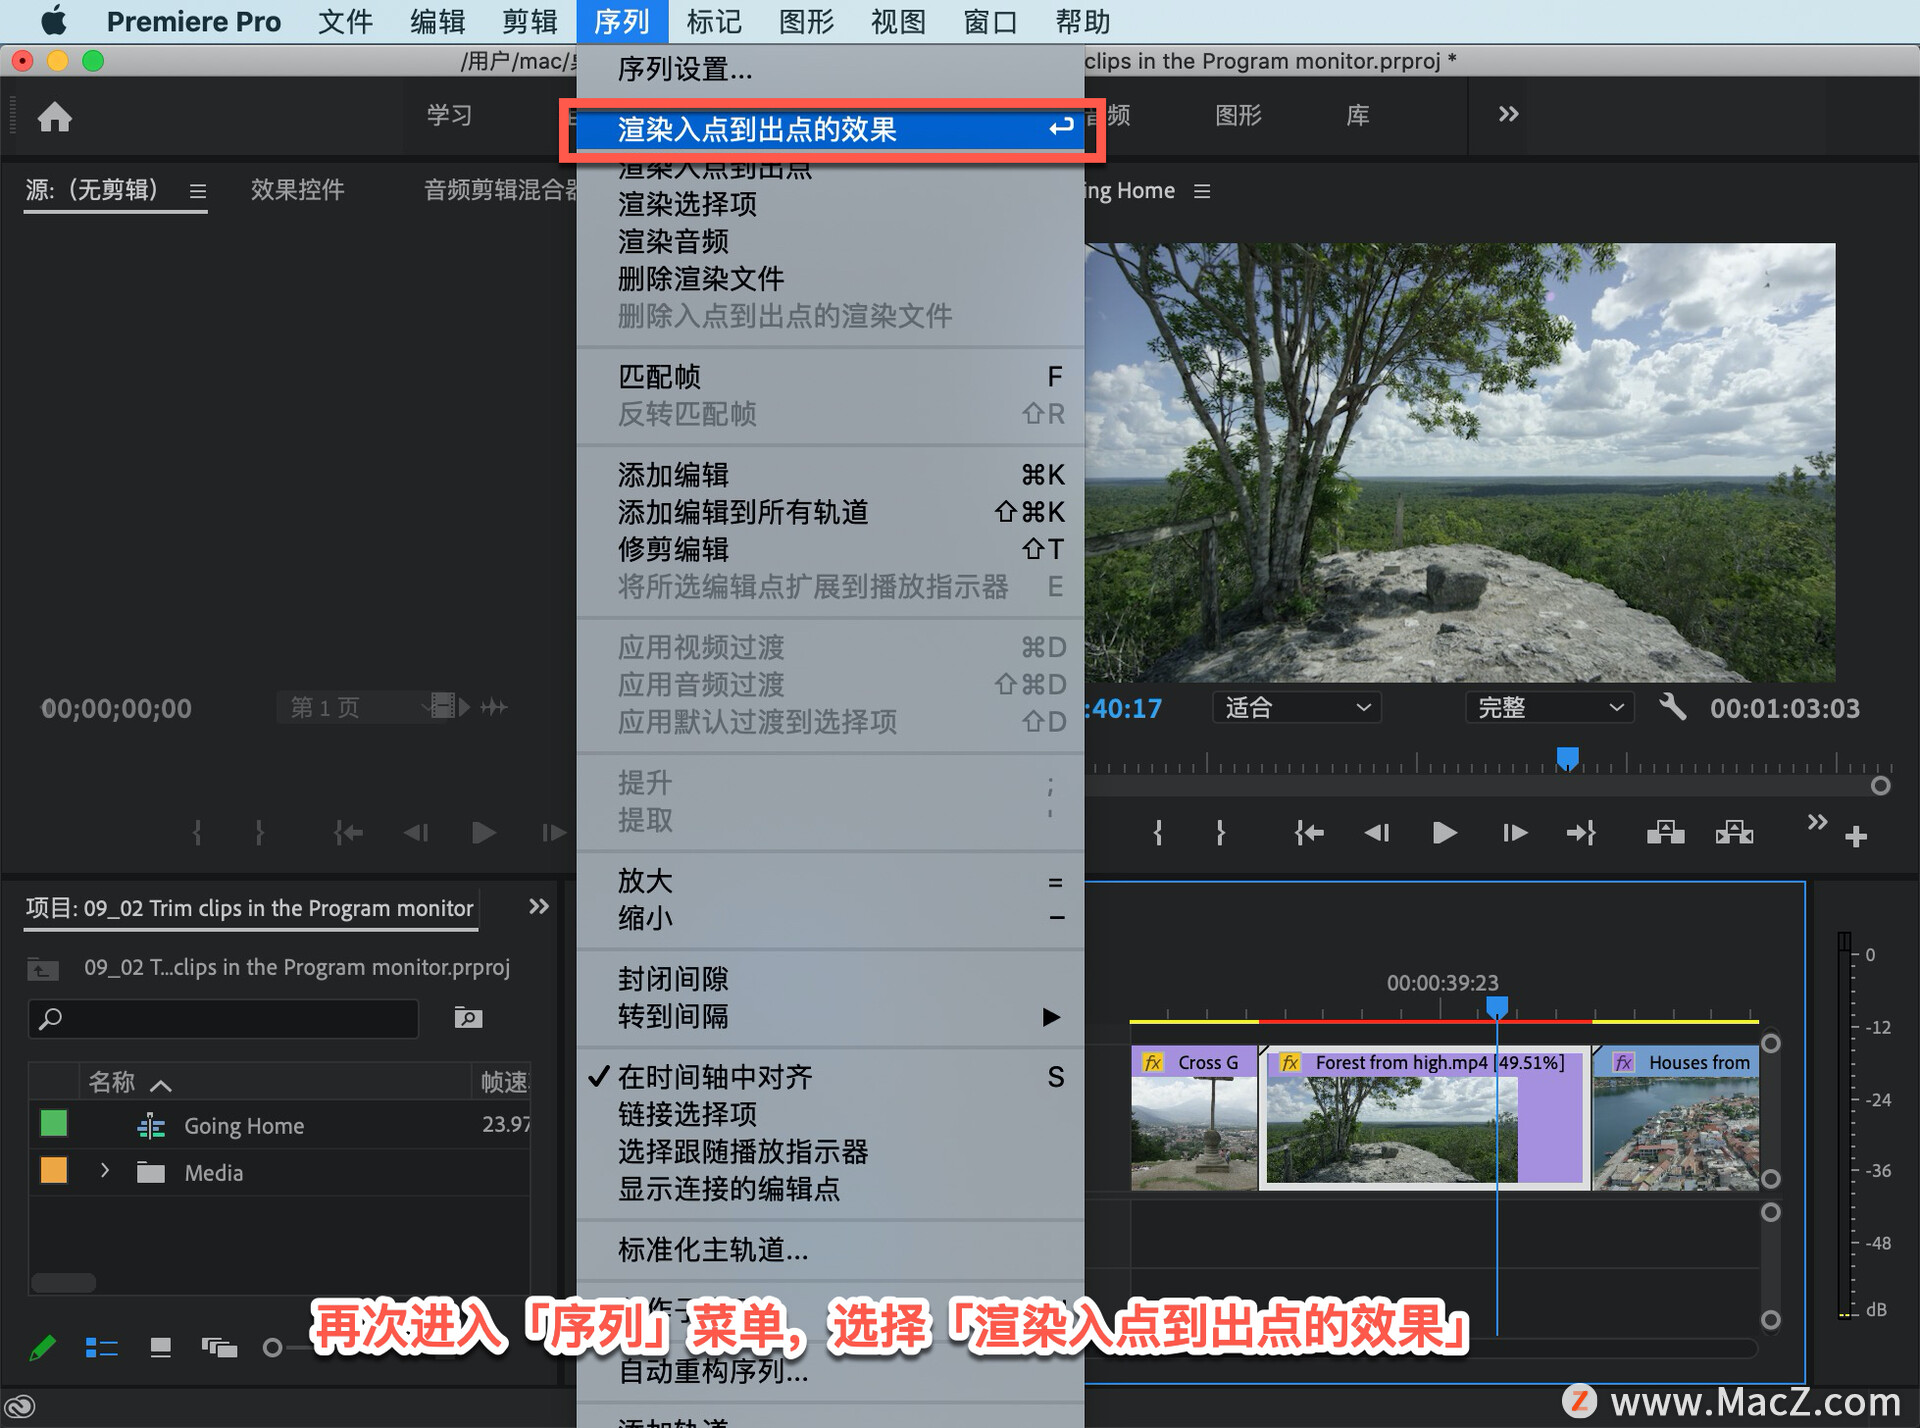The height and width of the screenshot is (1428, 1920).
Task: Click Mark Out button in Program monitor
Action: 1220,833
